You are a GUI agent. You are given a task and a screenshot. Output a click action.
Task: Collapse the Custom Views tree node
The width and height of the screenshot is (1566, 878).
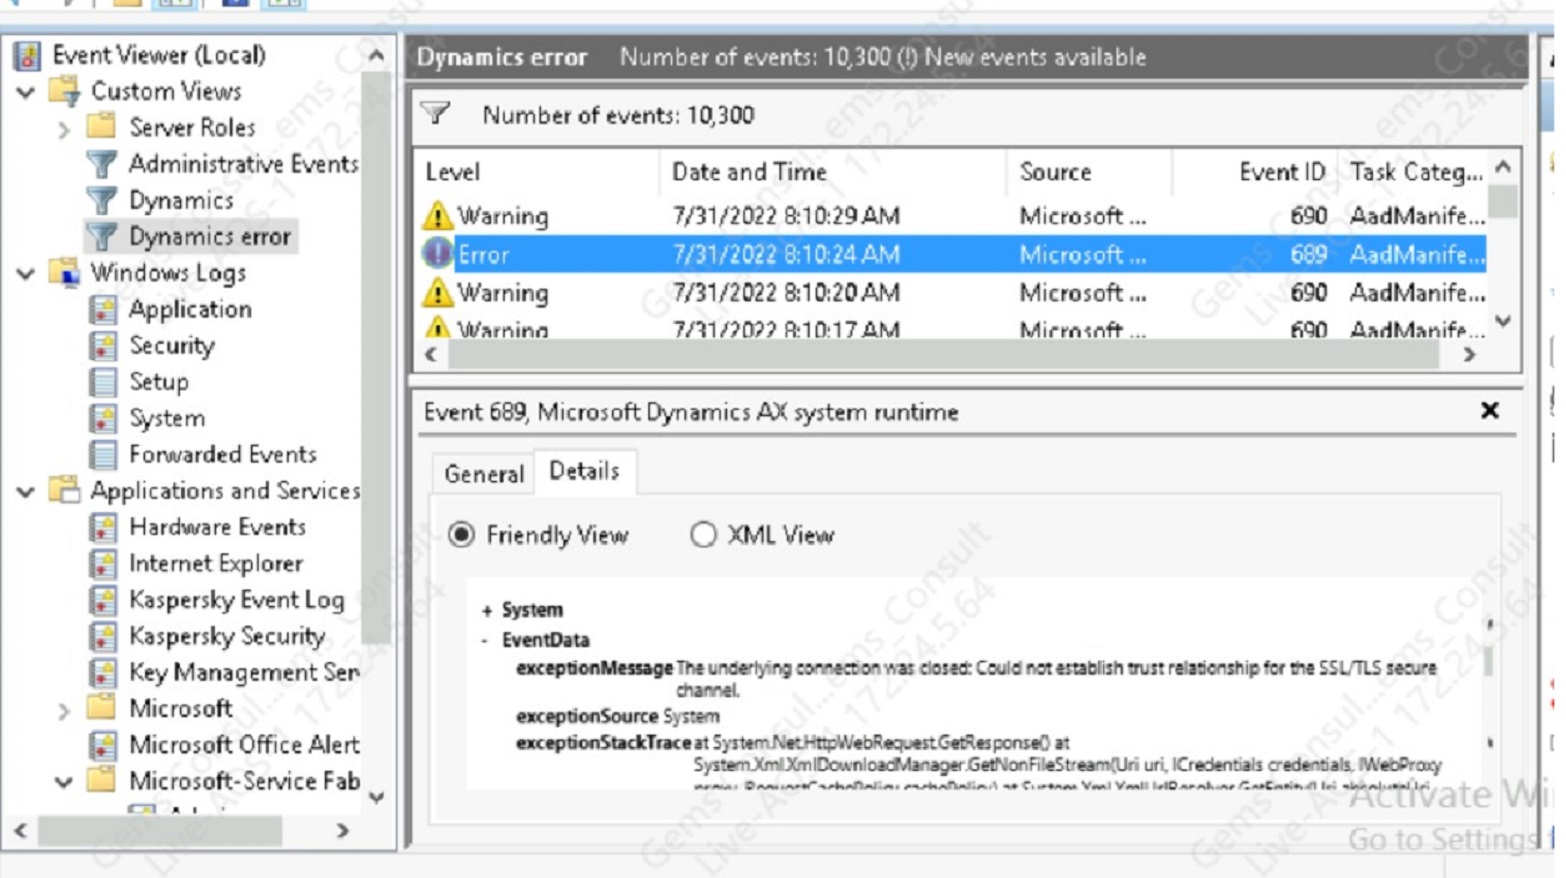click(27, 92)
